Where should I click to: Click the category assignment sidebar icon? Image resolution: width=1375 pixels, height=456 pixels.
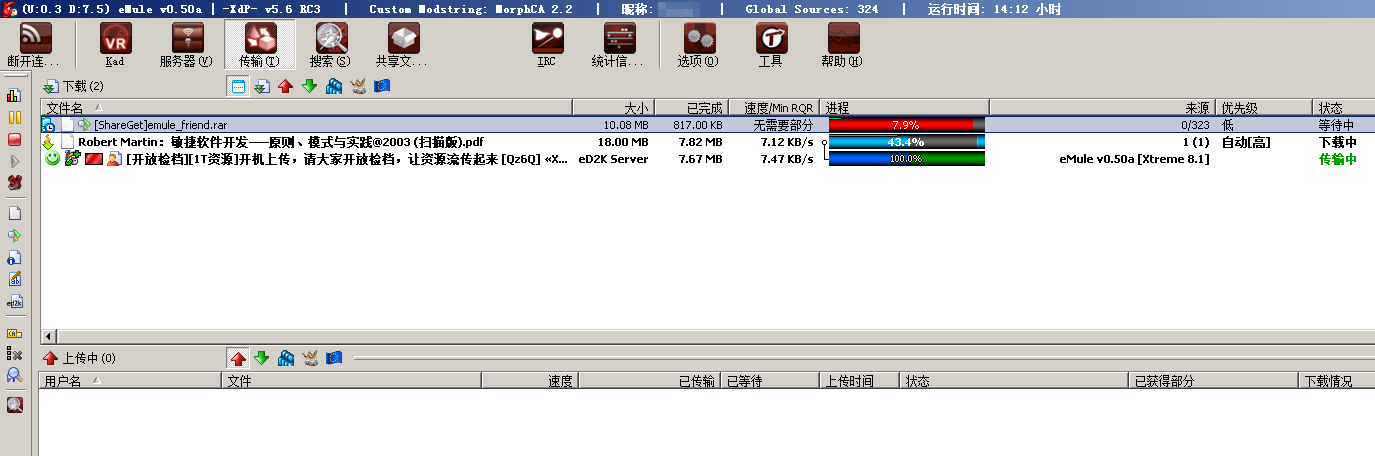14,332
